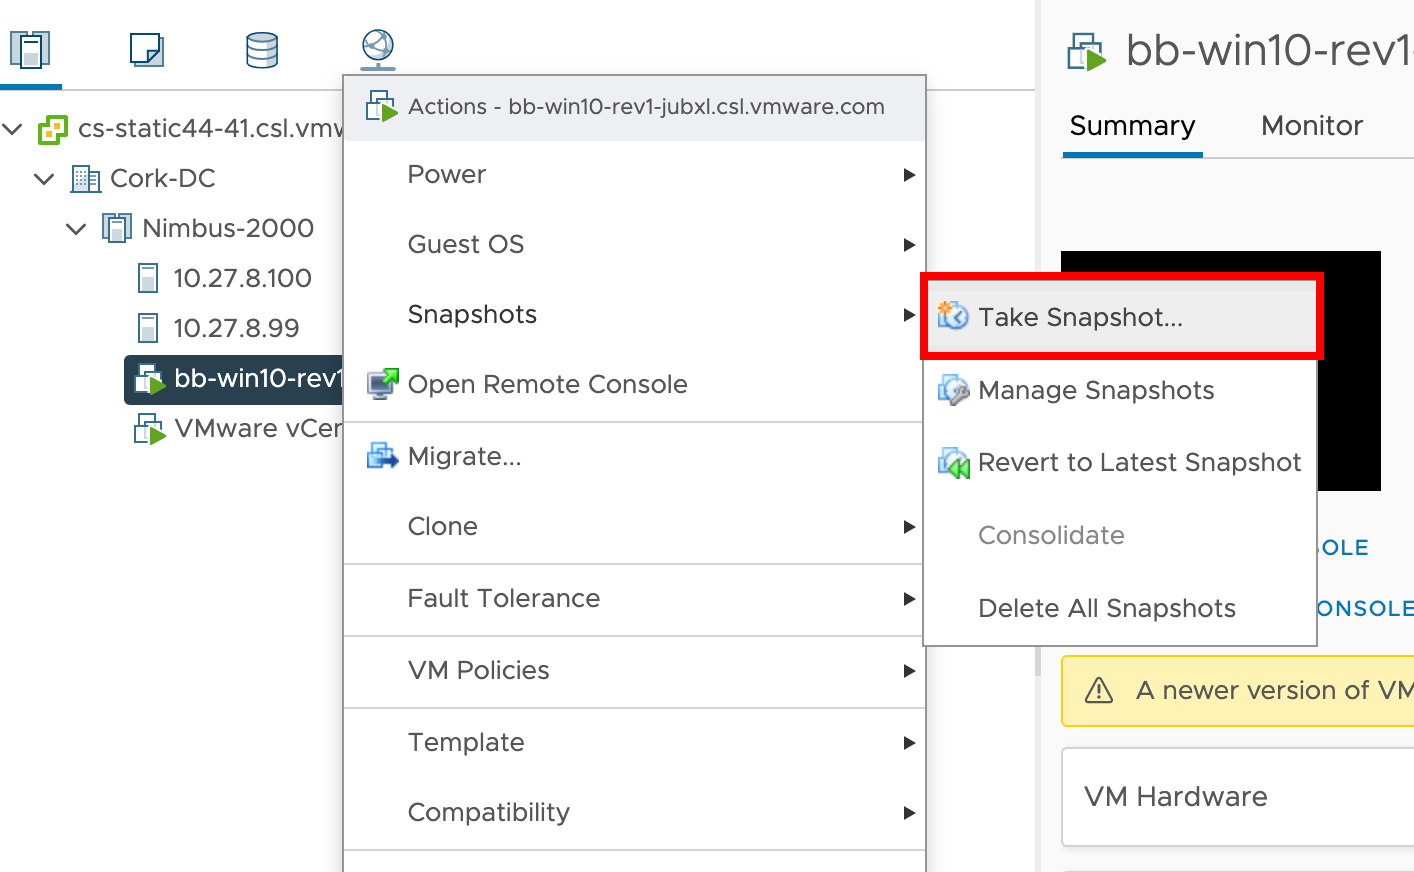Viewport: 1414px width, 872px height.
Task: Expand the VM Hardware panel
Action: click(x=1176, y=797)
